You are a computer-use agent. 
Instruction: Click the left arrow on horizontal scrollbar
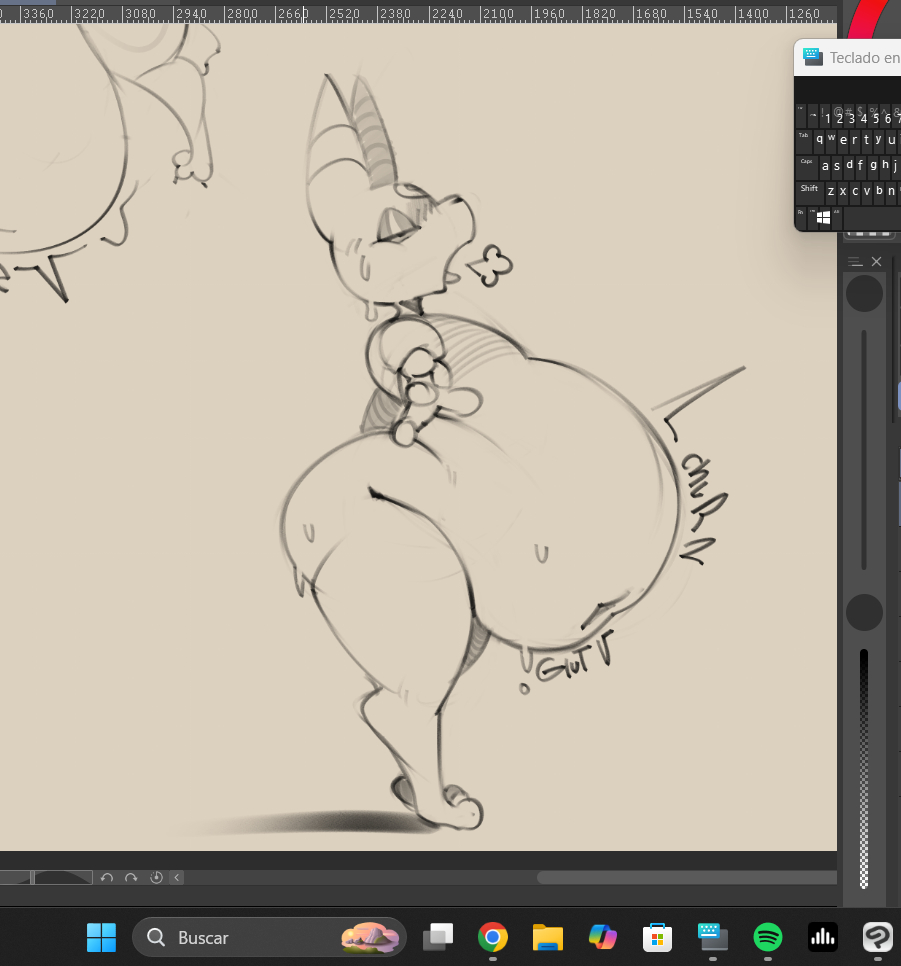pyautogui.click(x=177, y=878)
